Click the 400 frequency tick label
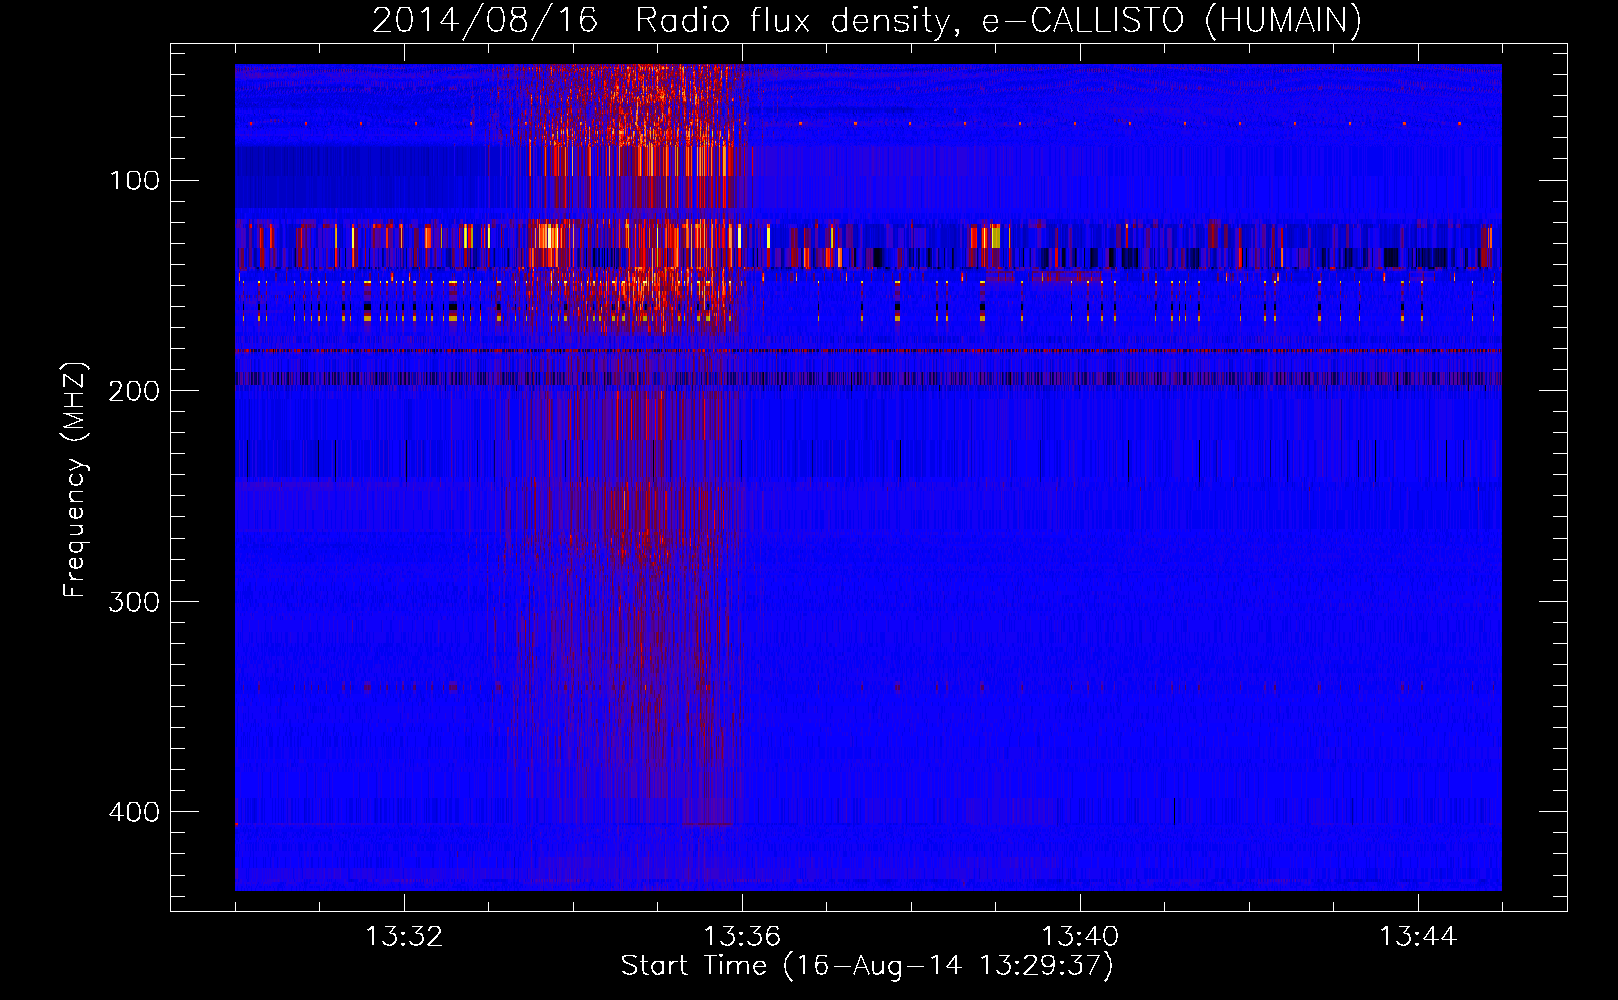Image resolution: width=1618 pixels, height=1000 pixels. 134,812
